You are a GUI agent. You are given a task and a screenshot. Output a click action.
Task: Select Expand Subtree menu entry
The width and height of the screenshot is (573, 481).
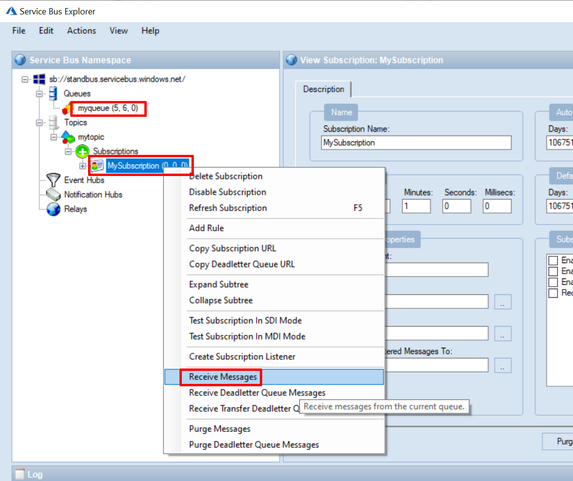(274, 284)
